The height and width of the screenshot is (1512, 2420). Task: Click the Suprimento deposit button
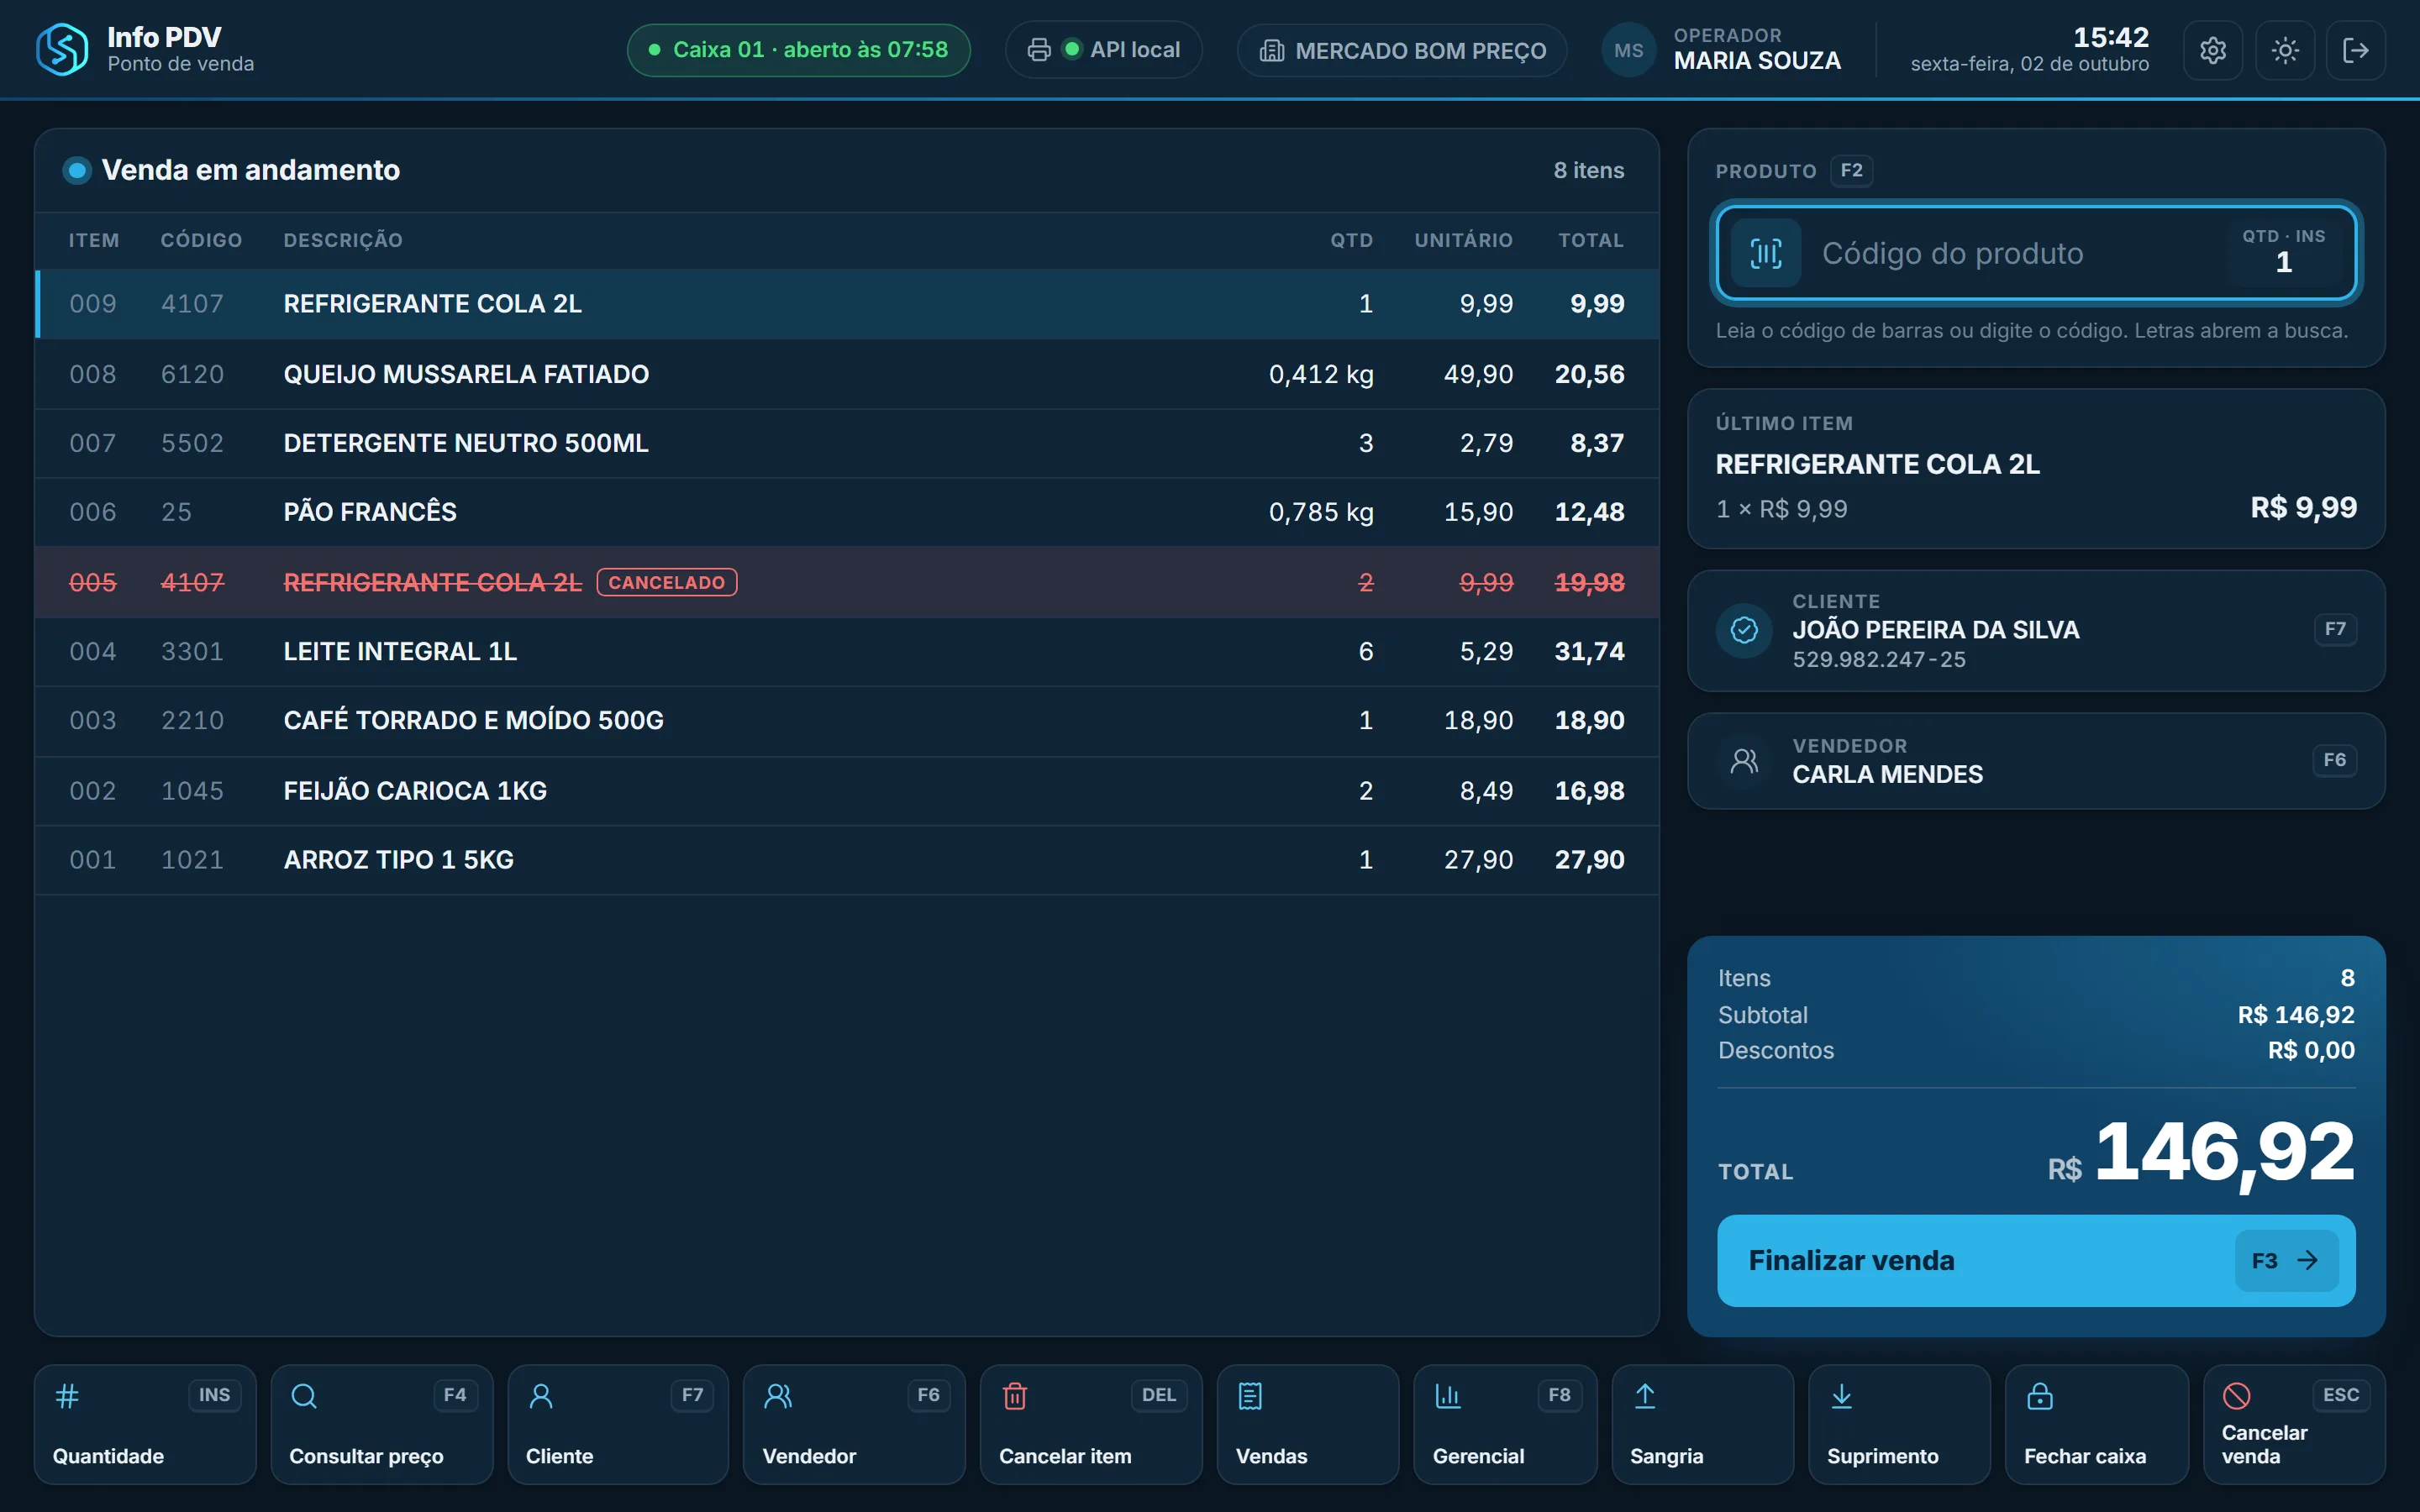click(x=1899, y=1424)
